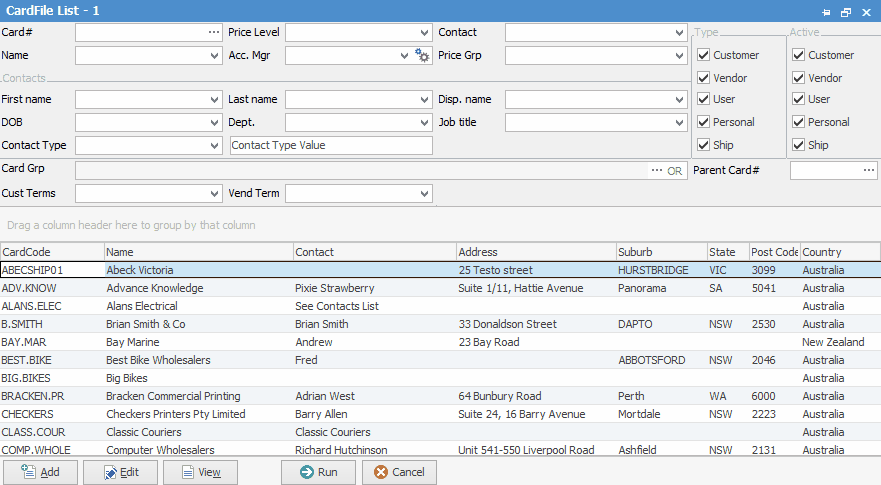Screen dimensions: 881x485
Task: Expand the Job title dropdown
Action: click(679, 123)
